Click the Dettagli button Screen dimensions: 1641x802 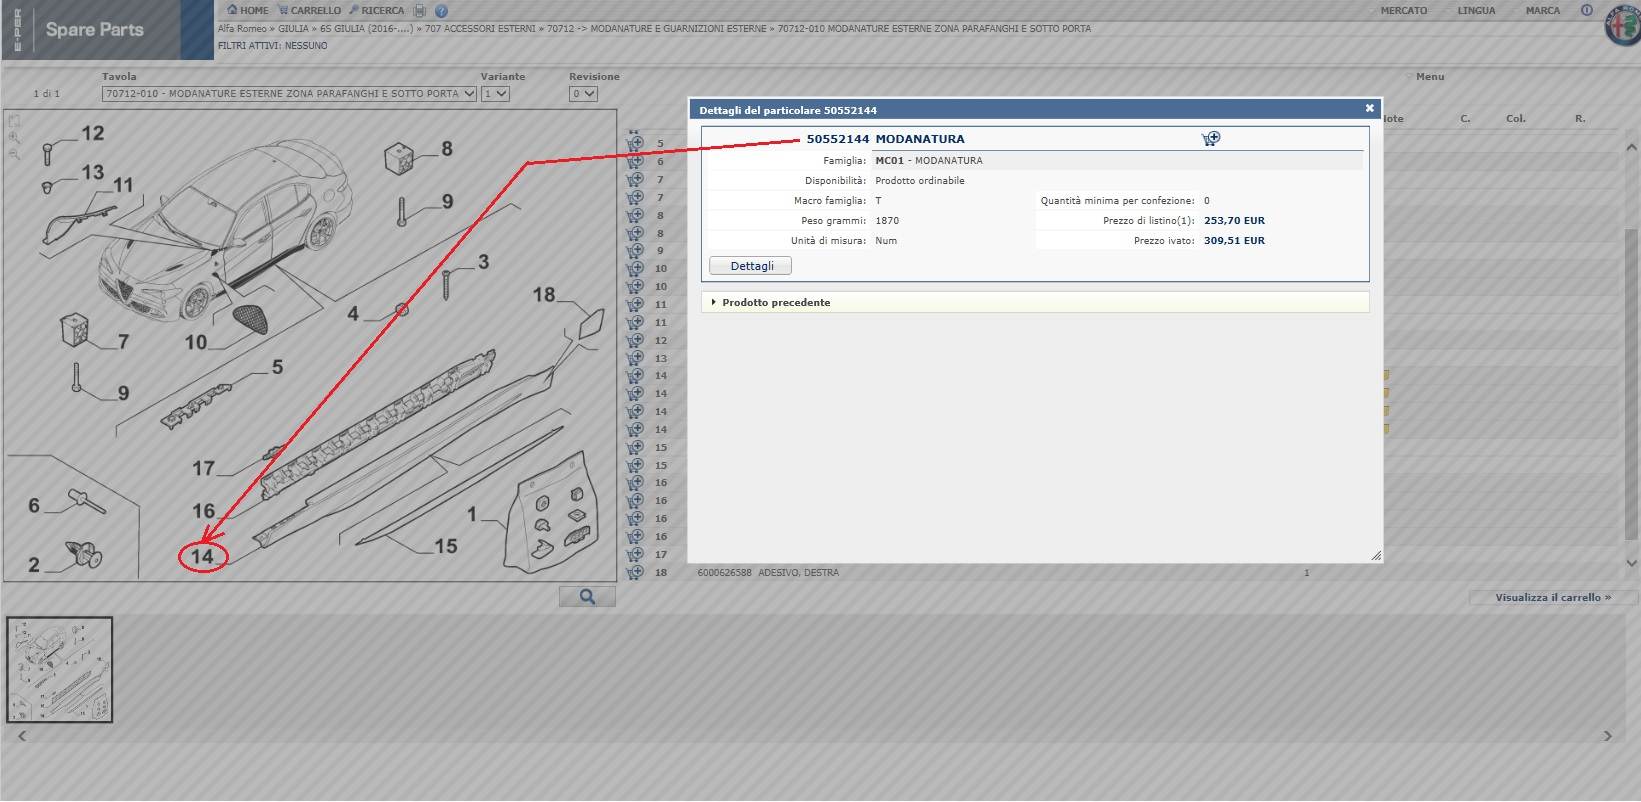click(750, 266)
